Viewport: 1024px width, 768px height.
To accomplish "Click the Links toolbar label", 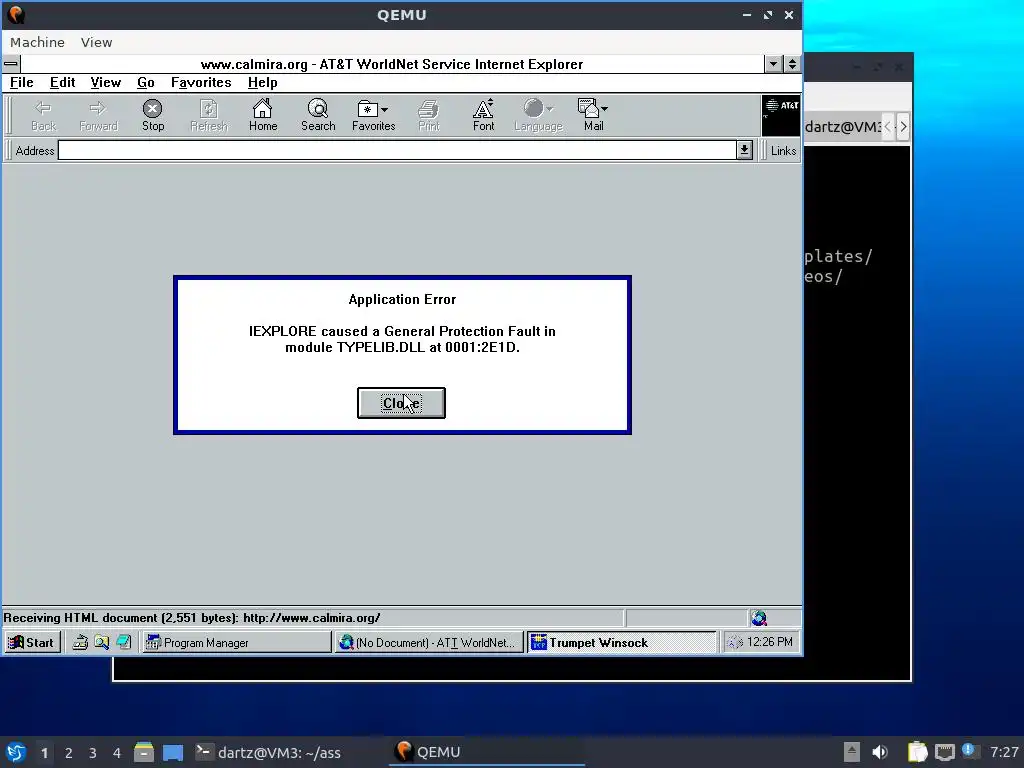I will coord(782,151).
